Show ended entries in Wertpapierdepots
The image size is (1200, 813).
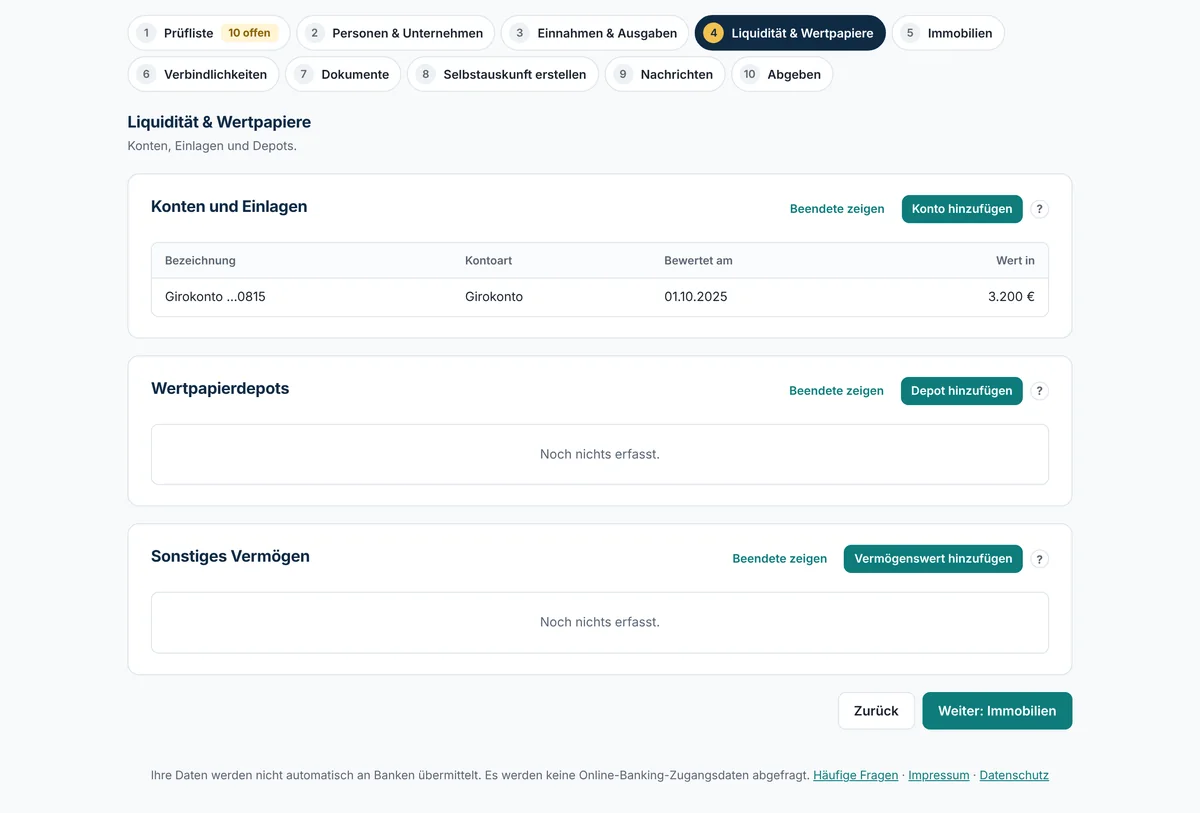(x=836, y=391)
